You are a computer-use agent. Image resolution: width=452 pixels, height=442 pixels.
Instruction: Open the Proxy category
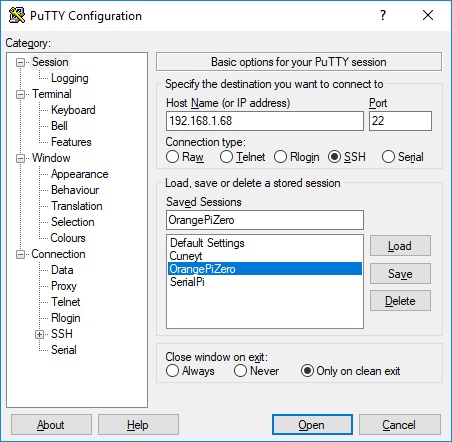64,286
